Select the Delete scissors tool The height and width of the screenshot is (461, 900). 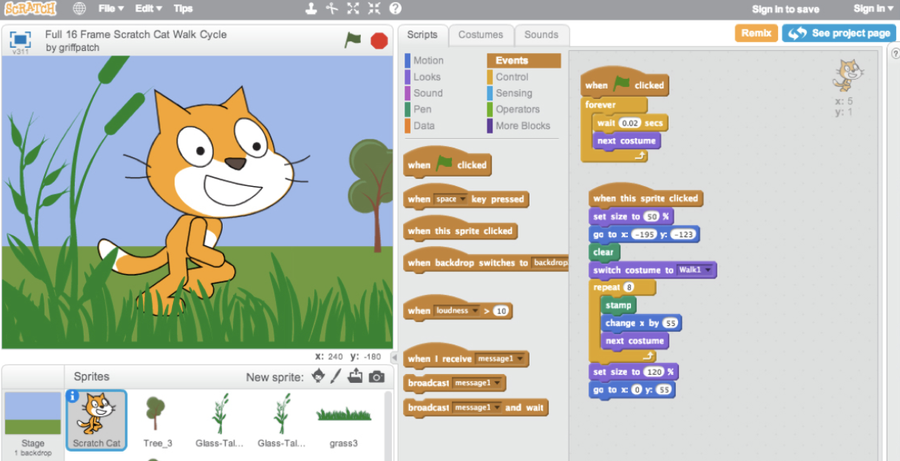332,9
